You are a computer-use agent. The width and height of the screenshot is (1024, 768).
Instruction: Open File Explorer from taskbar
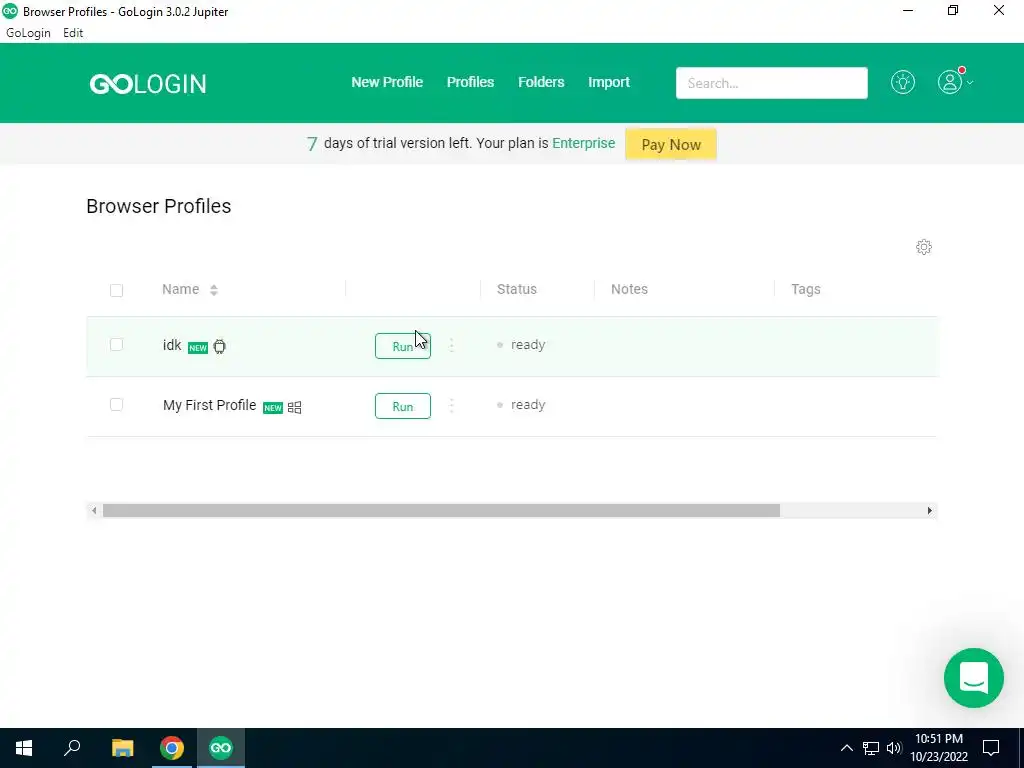[x=122, y=748]
